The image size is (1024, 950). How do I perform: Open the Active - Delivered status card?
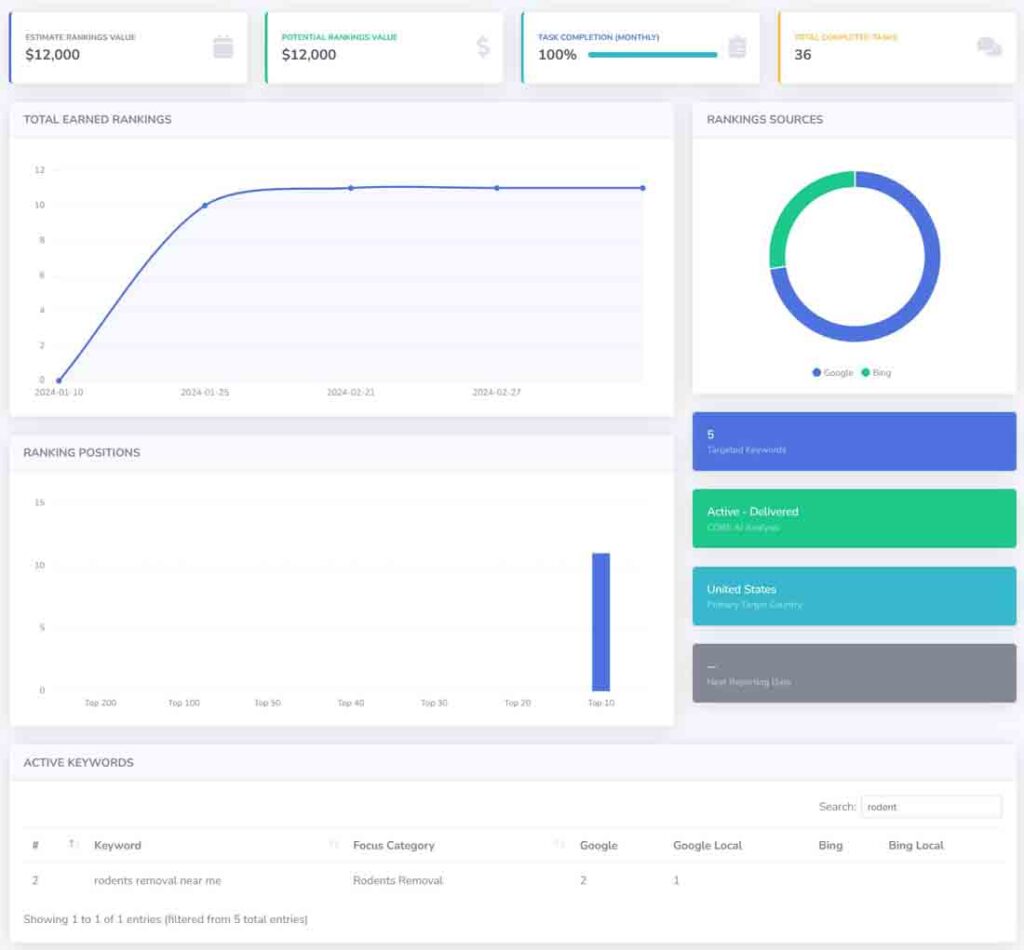coord(854,518)
